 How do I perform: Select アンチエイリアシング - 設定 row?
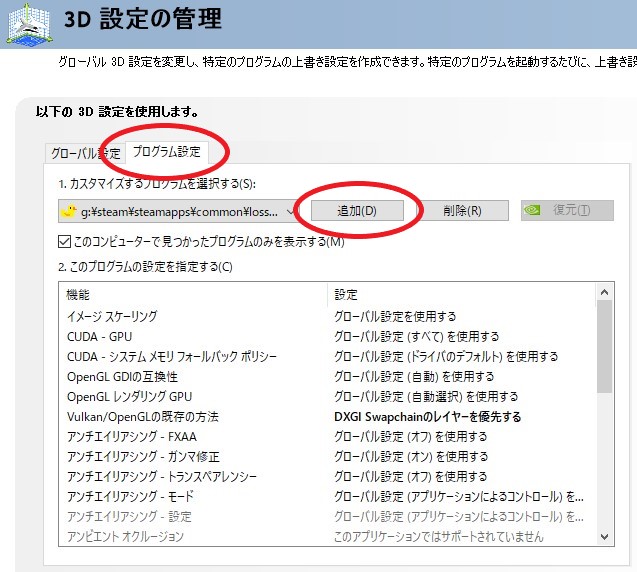[327, 516]
